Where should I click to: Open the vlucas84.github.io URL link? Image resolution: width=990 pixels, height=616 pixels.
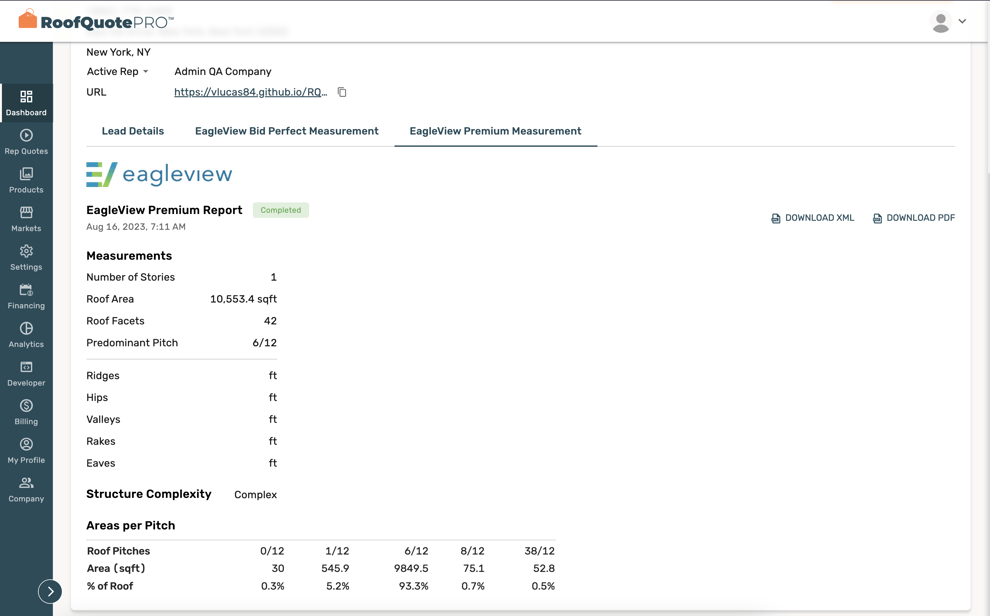pyautogui.click(x=251, y=92)
